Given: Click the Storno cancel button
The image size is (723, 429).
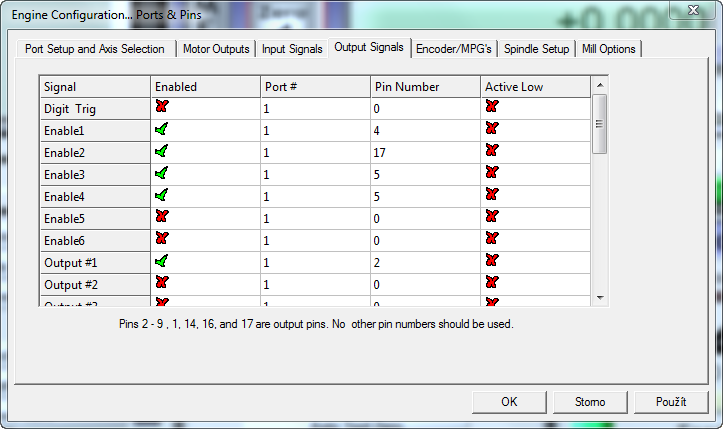Looking at the screenshot, I should tap(590, 402).
